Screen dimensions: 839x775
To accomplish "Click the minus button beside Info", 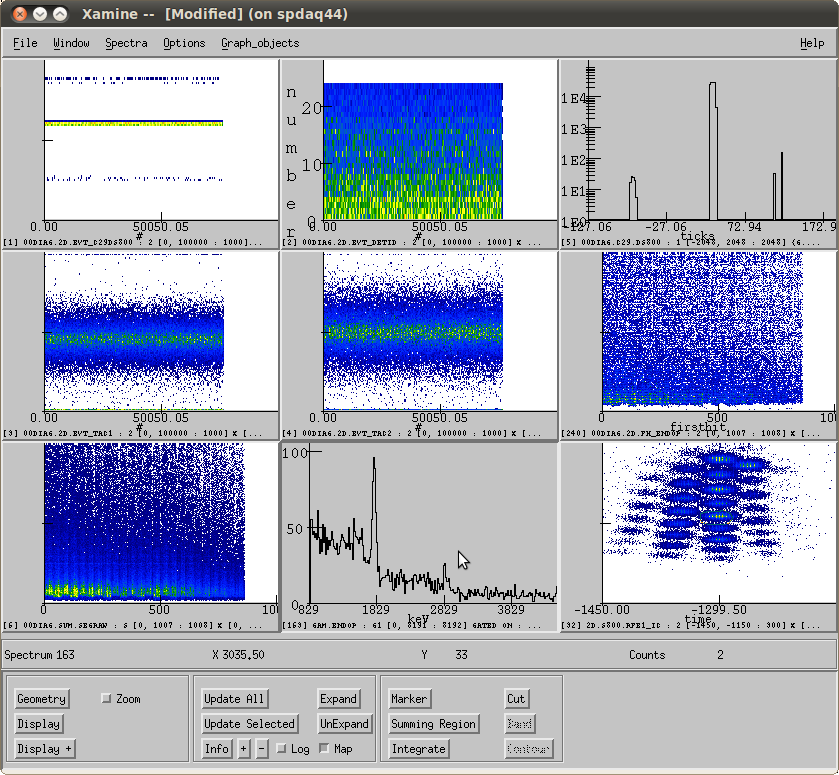I will tap(262, 749).
